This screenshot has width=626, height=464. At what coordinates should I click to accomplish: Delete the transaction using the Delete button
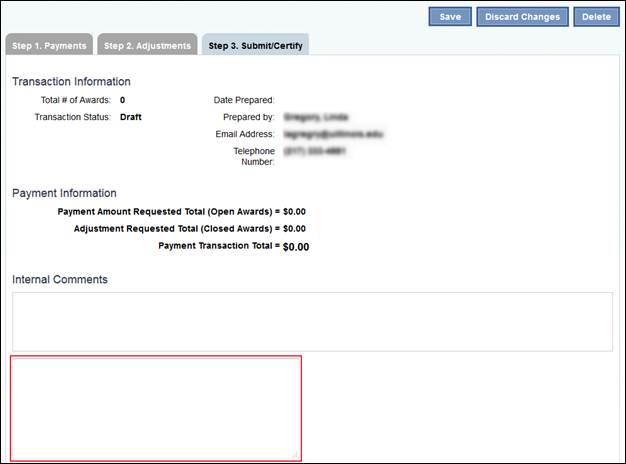(596, 17)
